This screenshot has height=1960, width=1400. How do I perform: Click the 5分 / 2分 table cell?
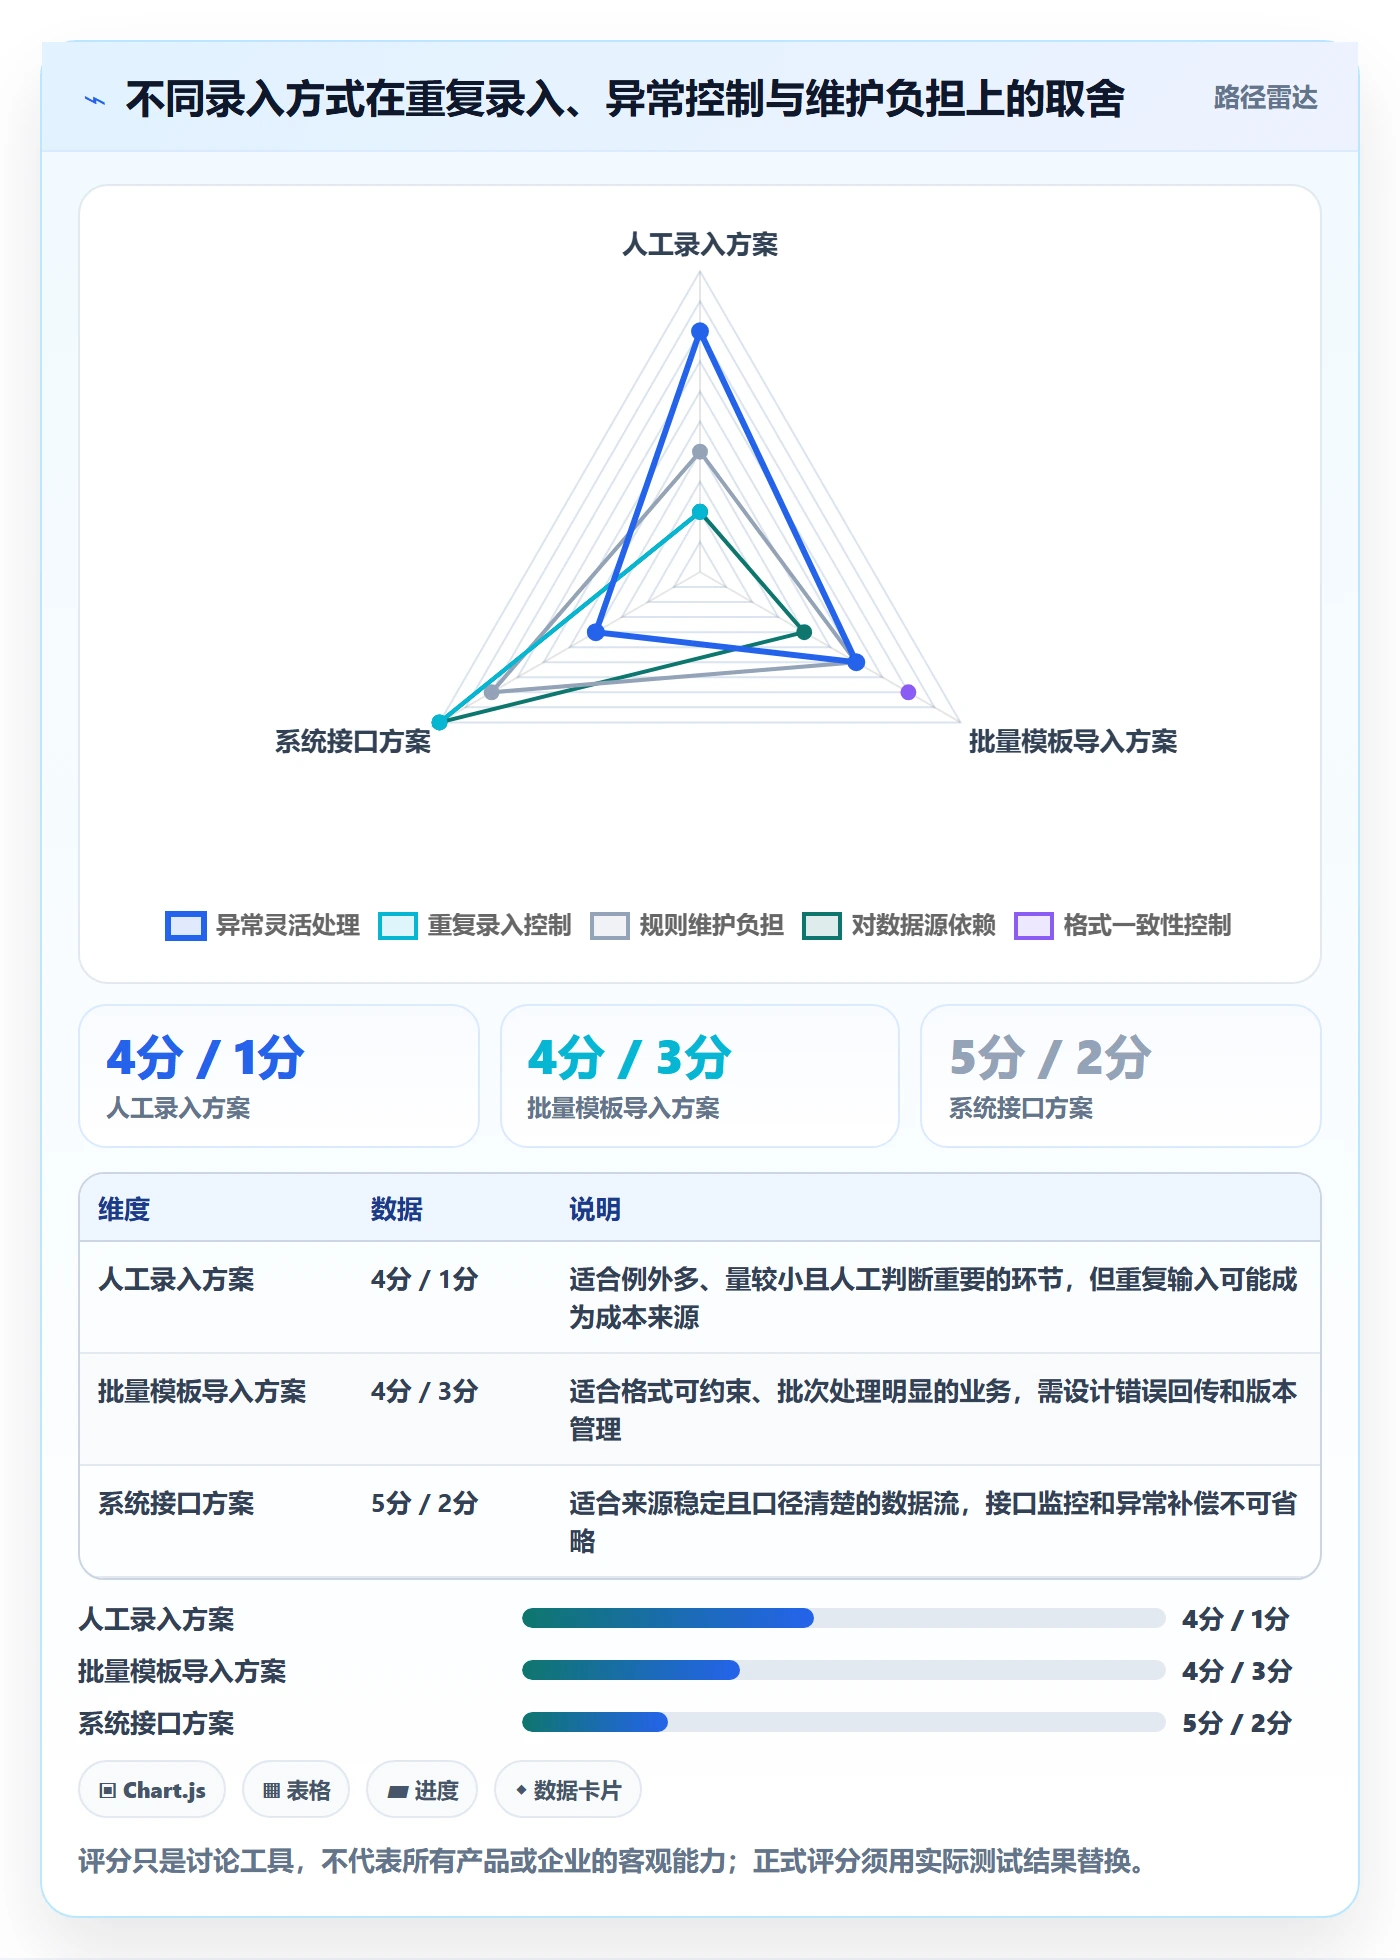[x=425, y=1504]
